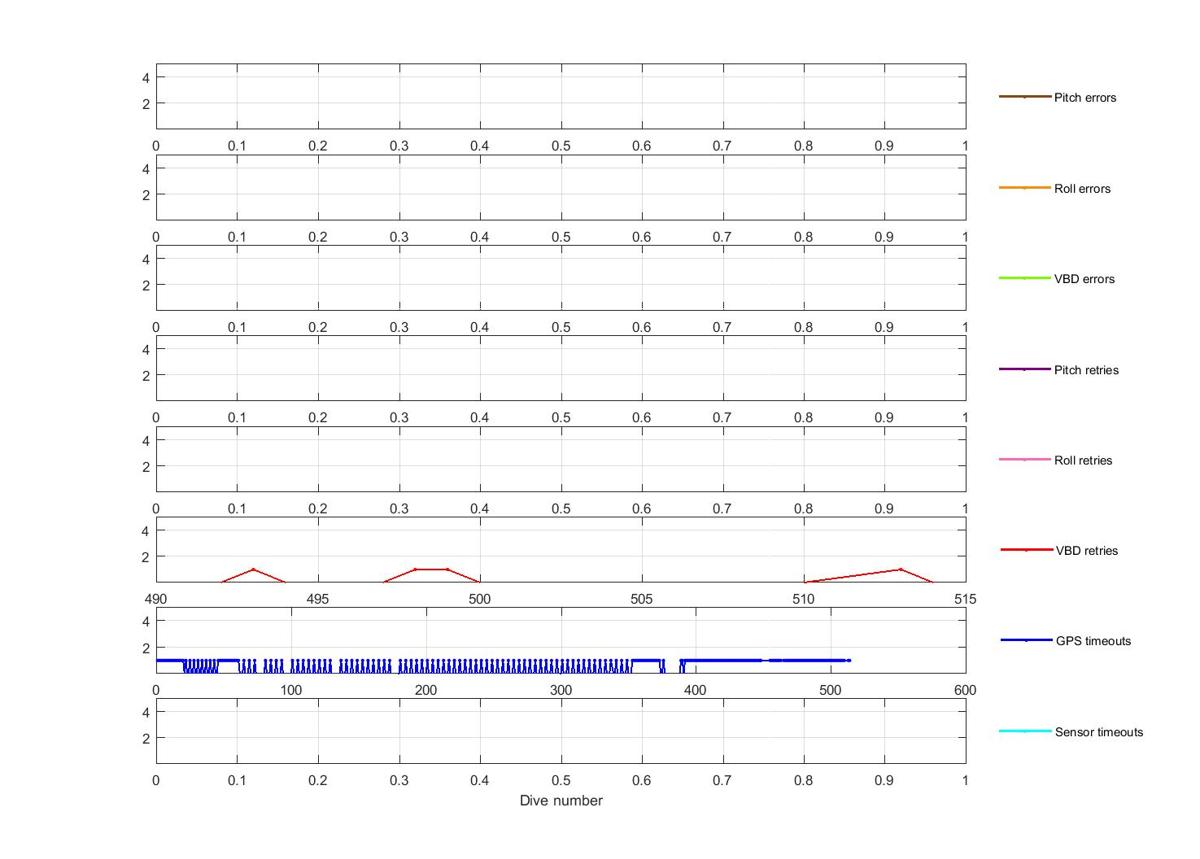
Task: Click the '400' tick on GPS timeouts axis
Action: (x=695, y=690)
